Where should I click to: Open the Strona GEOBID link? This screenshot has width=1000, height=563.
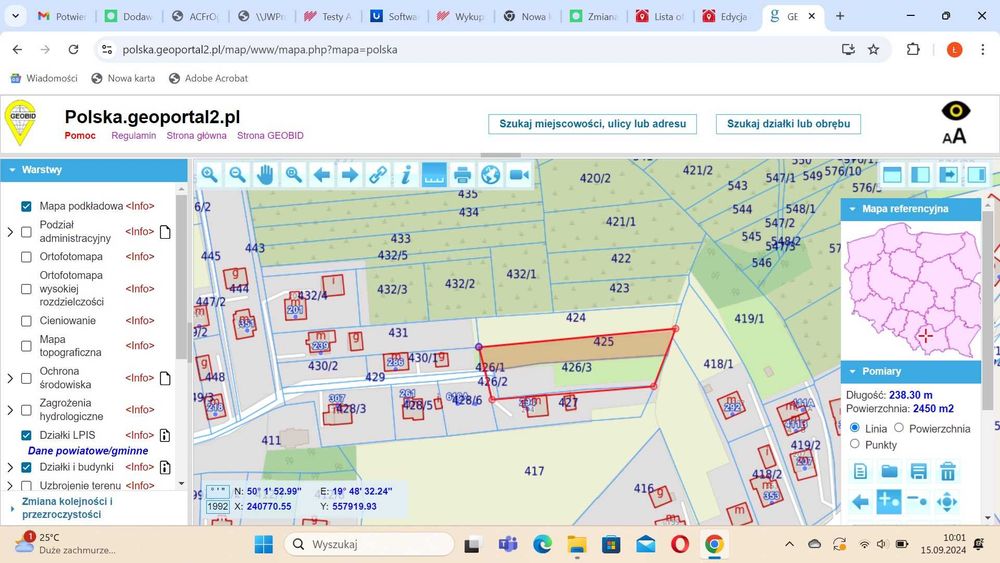[x=270, y=136]
